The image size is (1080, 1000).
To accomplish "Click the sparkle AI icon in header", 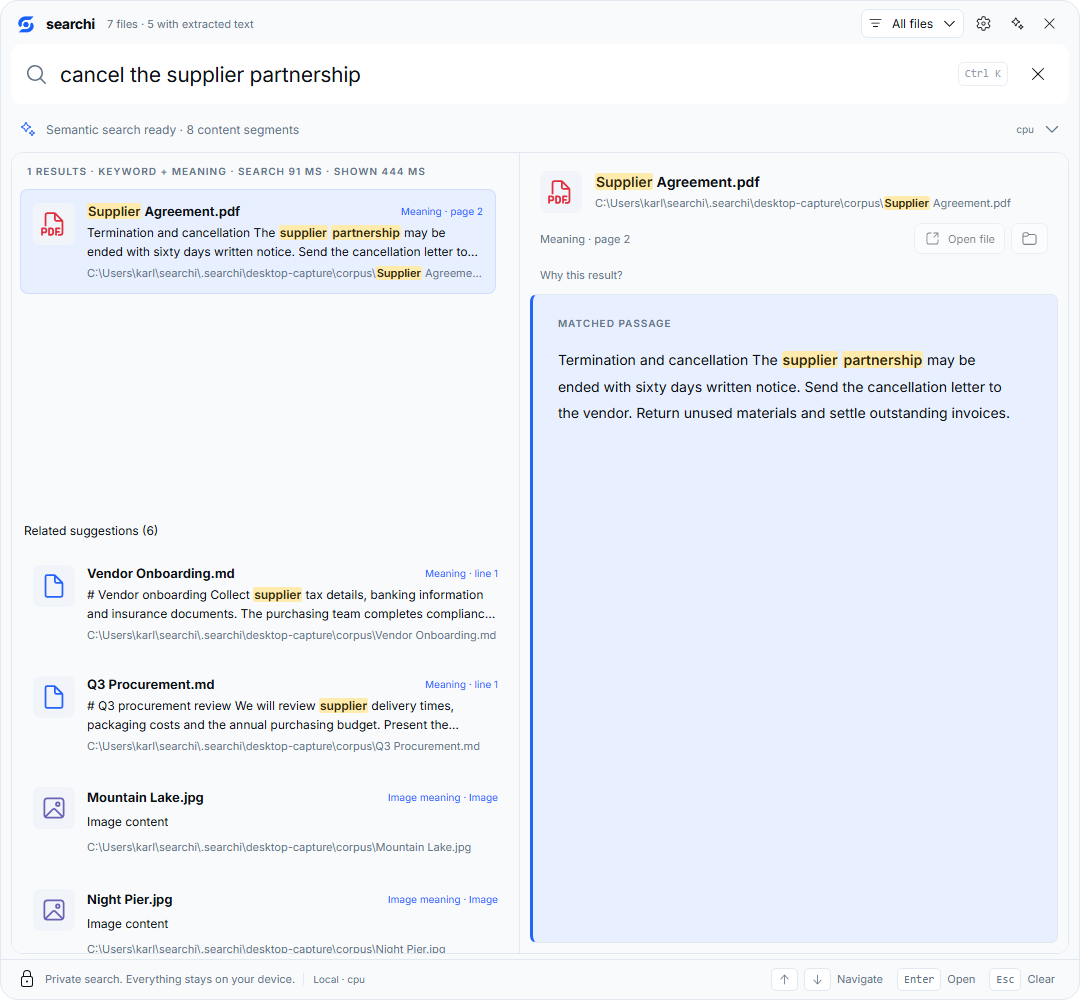I will pyautogui.click(x=1017, y=24).
